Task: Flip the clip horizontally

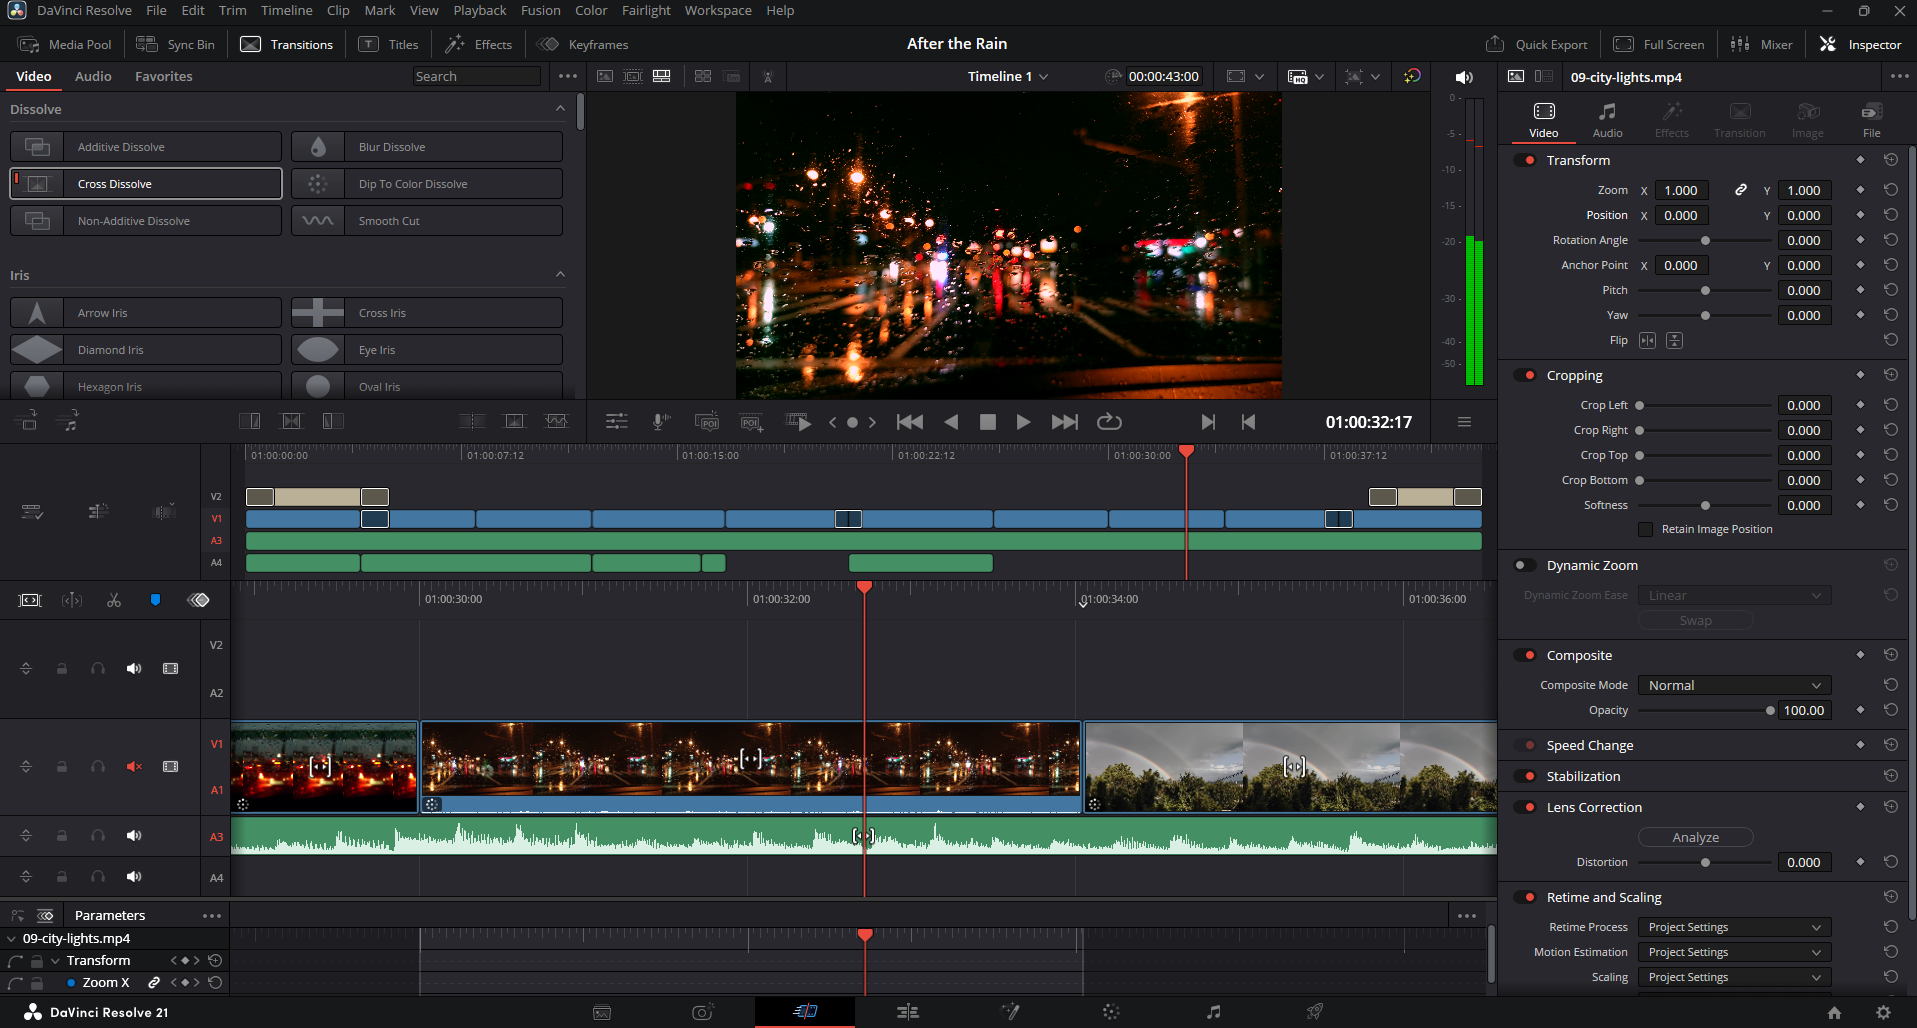Action: [x=1647, y=341]
